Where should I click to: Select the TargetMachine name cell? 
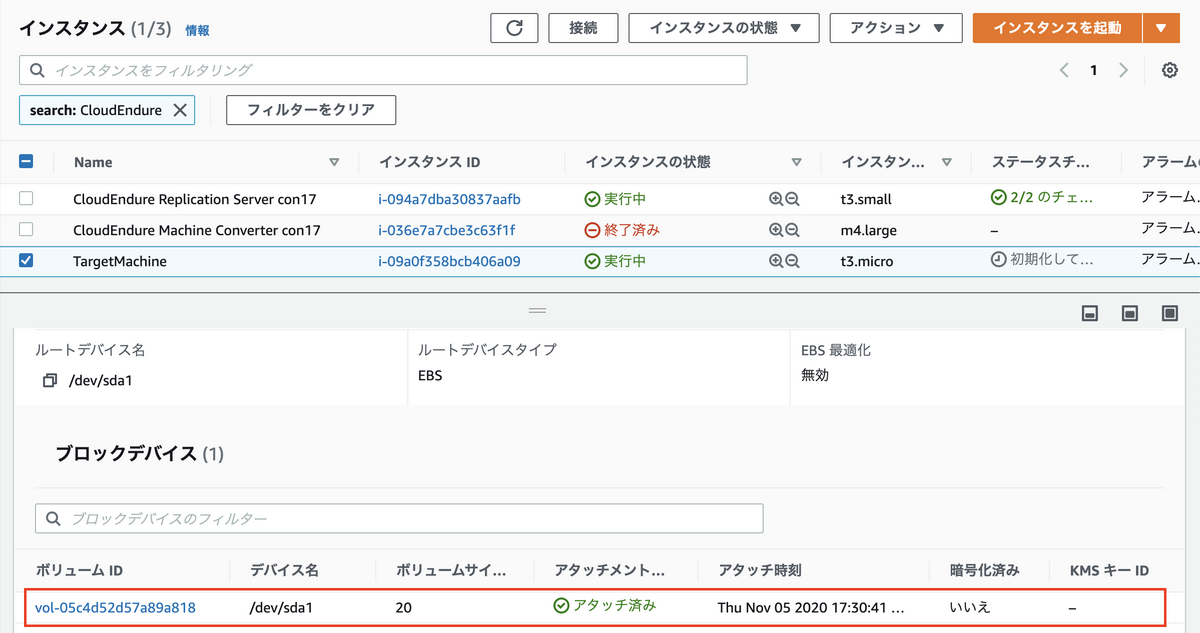120,261
